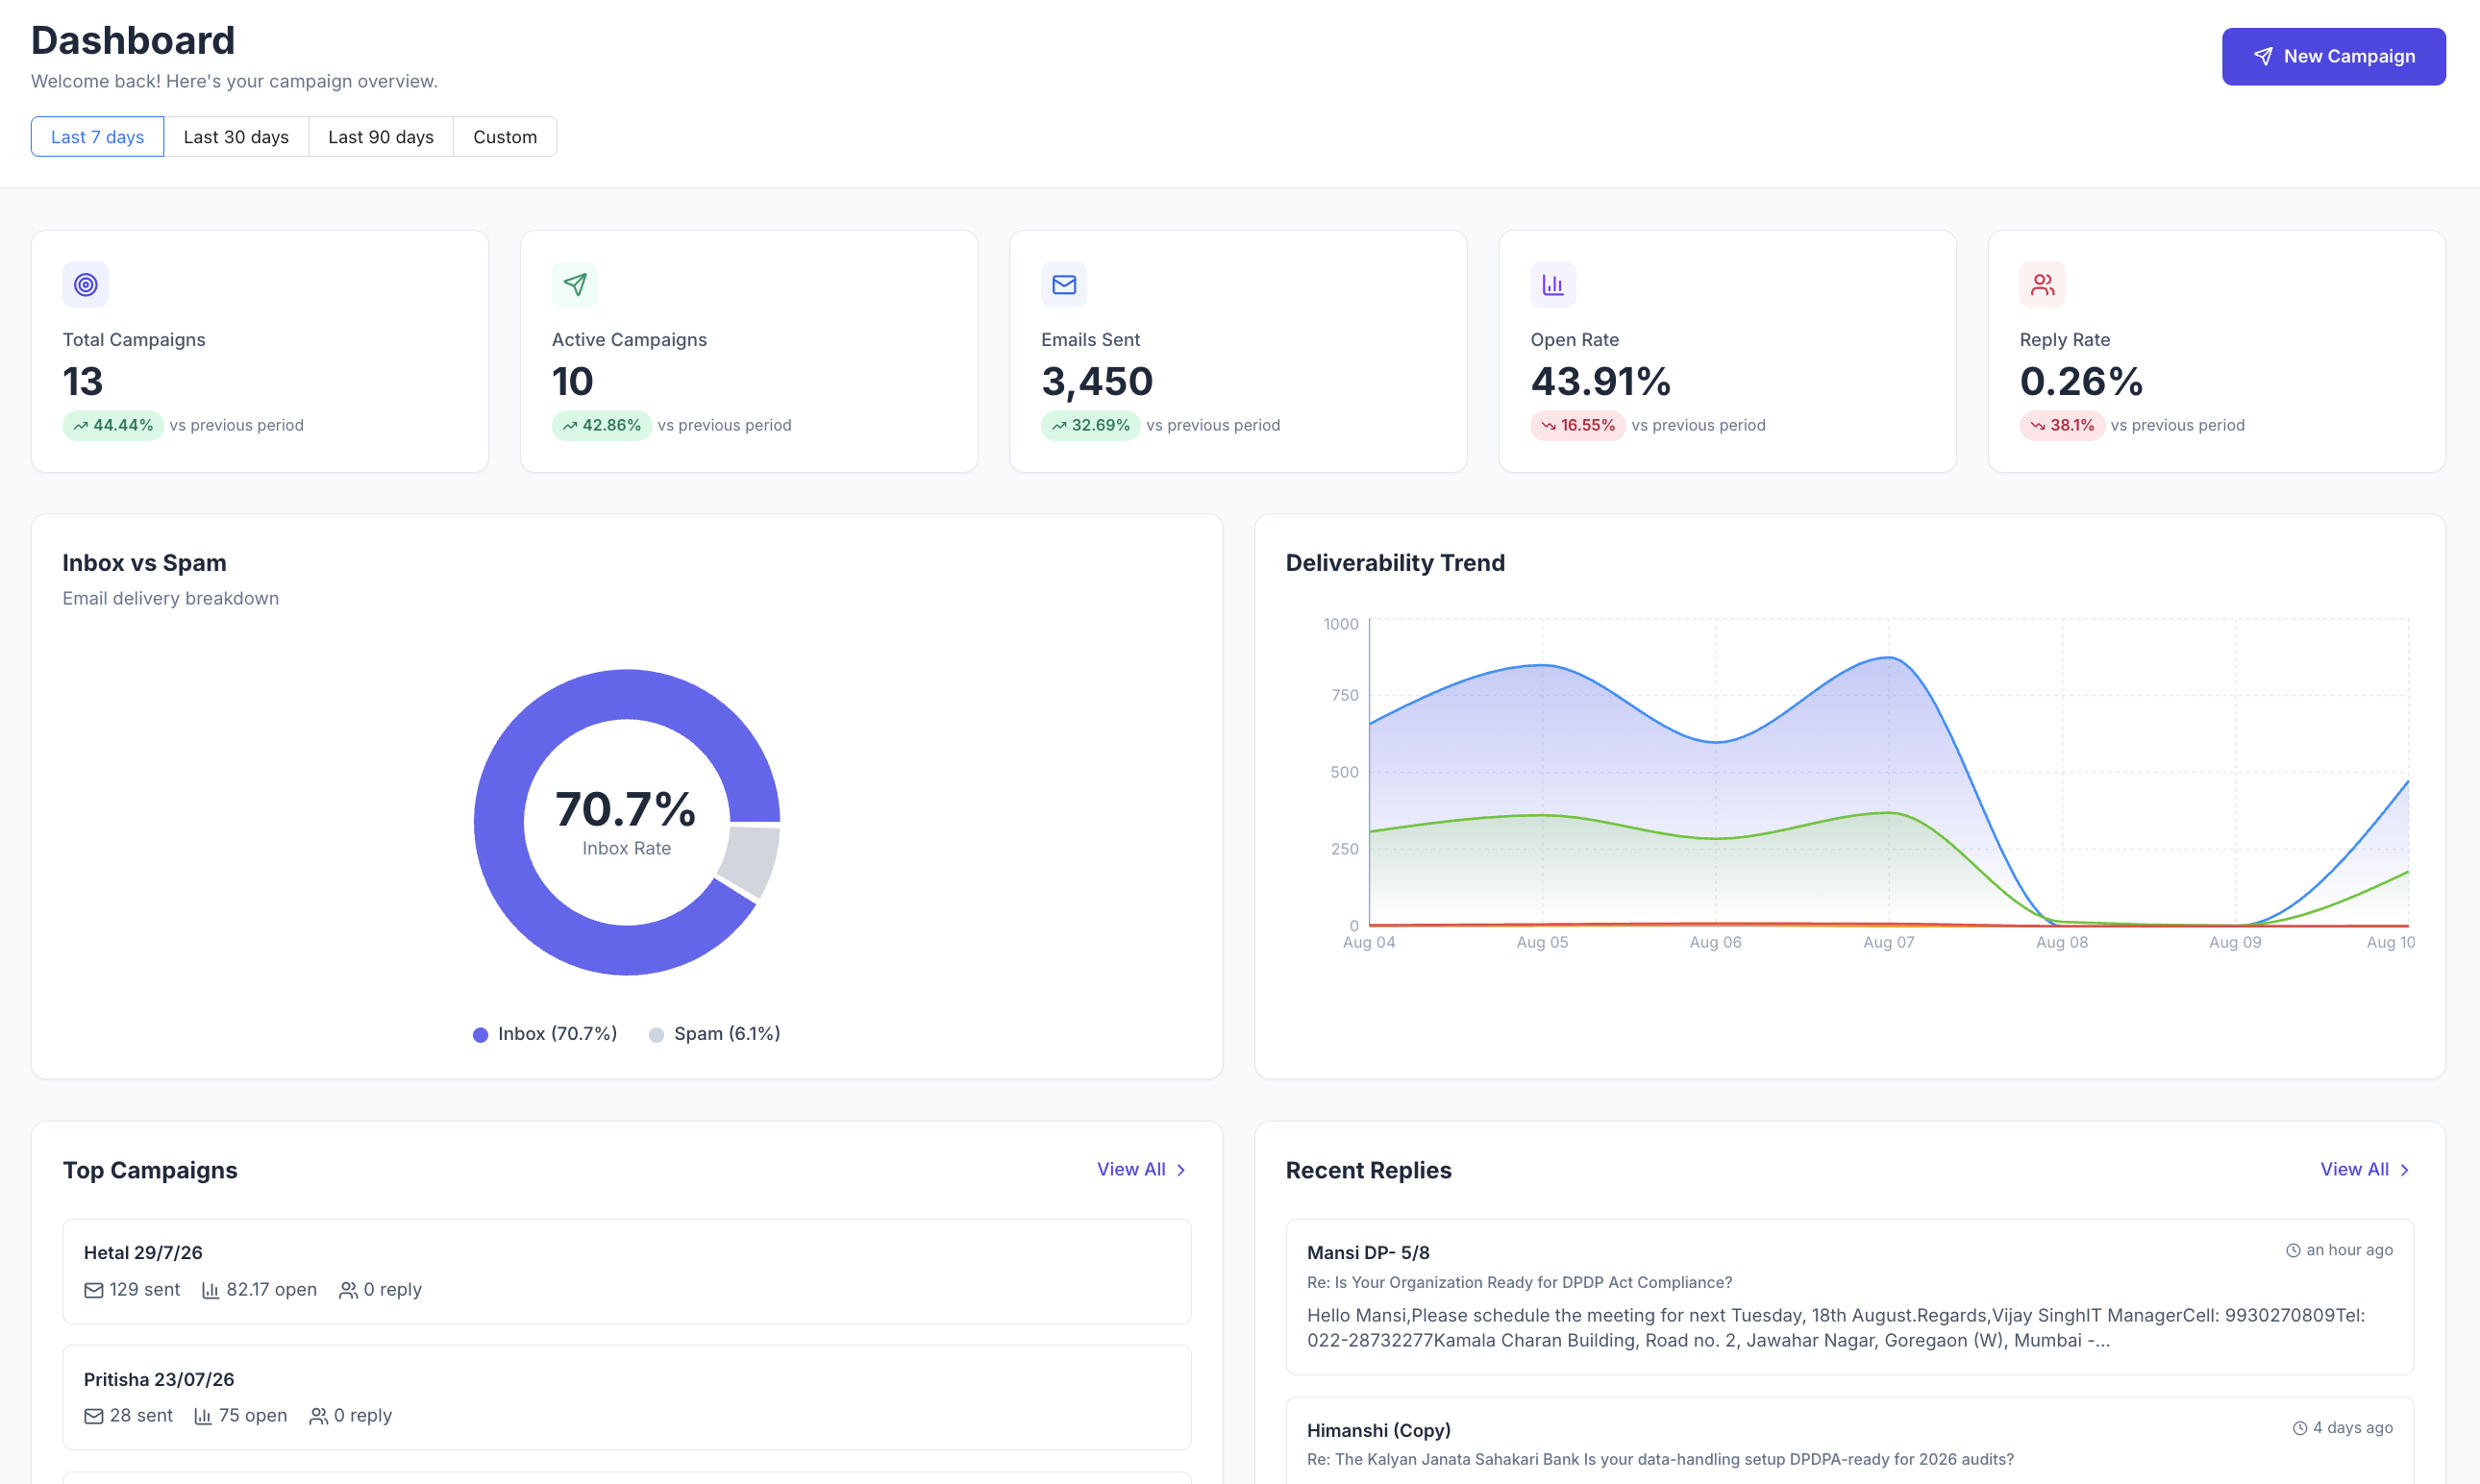Viewport: 2480px width, 1484px height.
Task: Toggle the Spam (6.1%) legend item
Action: click(x=715, y=1034)
